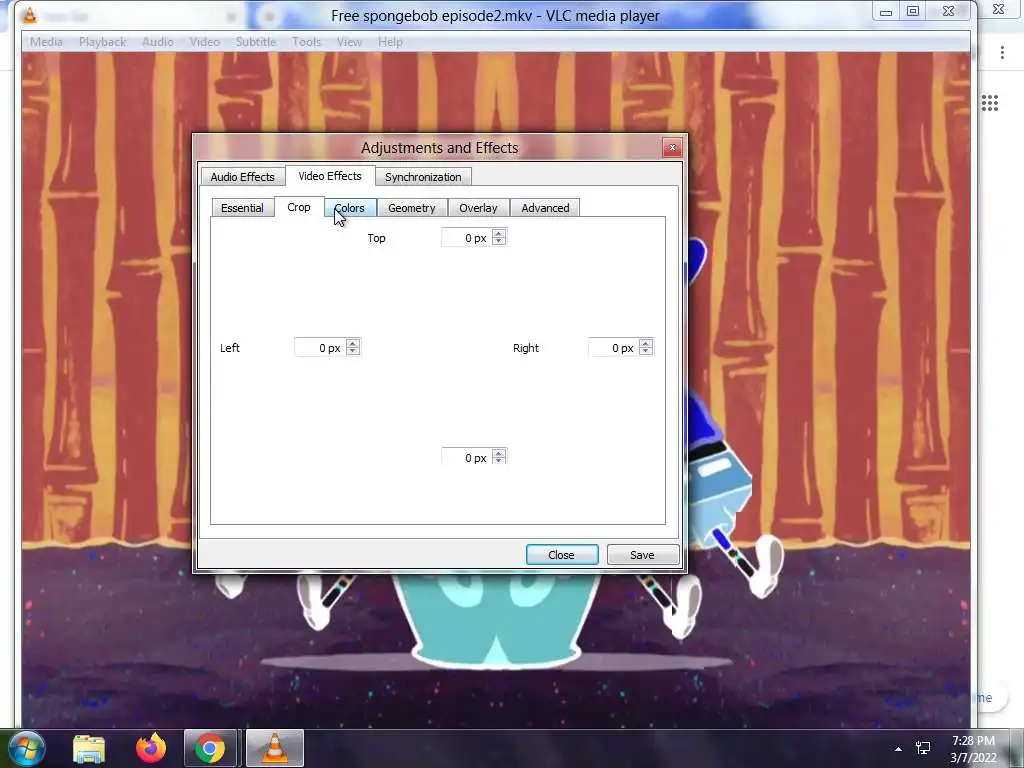Image resolution: width=1024 pixels, height=768 pixels.
Task: Open the Video menu
Action: pos(204,42)
